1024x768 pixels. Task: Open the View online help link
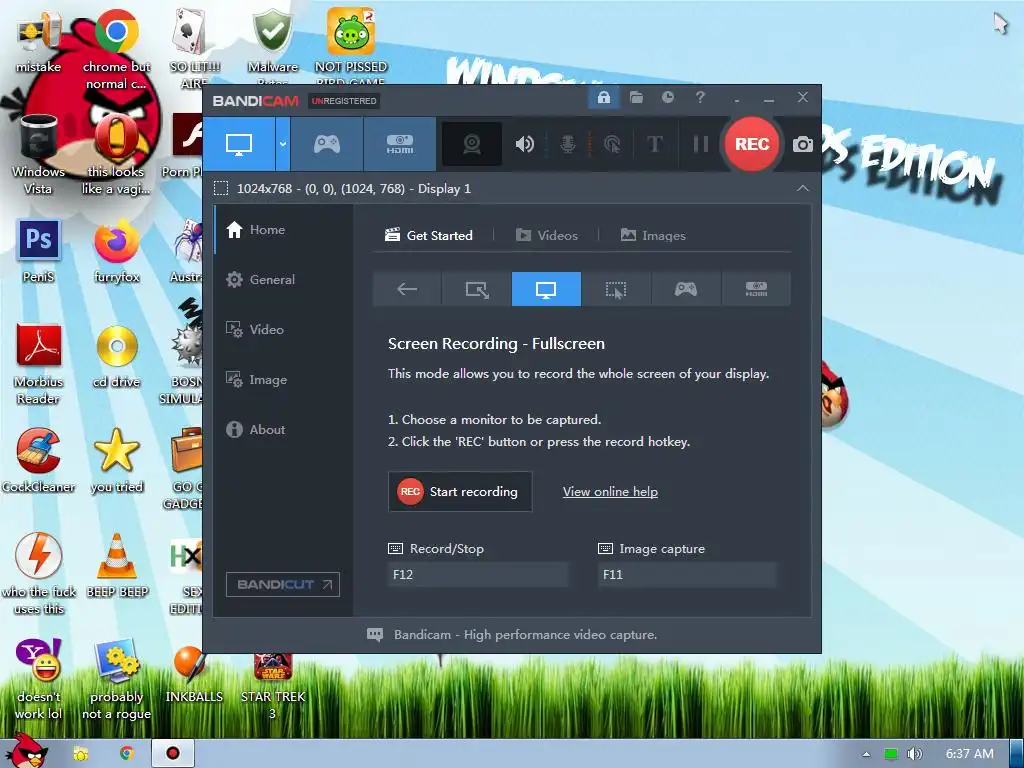[610, 492]
